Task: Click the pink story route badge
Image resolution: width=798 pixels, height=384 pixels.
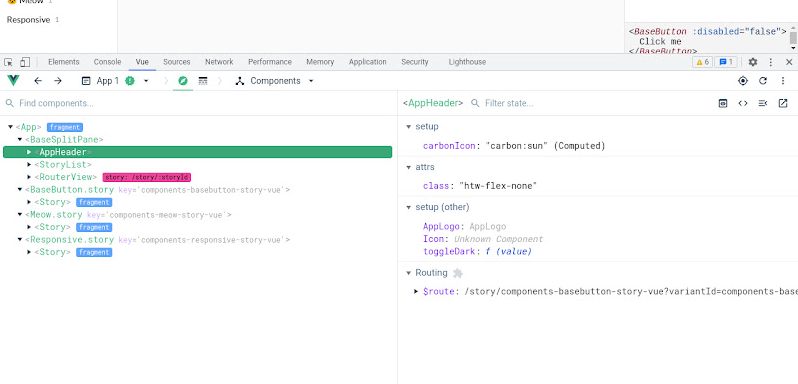Action: (x=147, y=178)
